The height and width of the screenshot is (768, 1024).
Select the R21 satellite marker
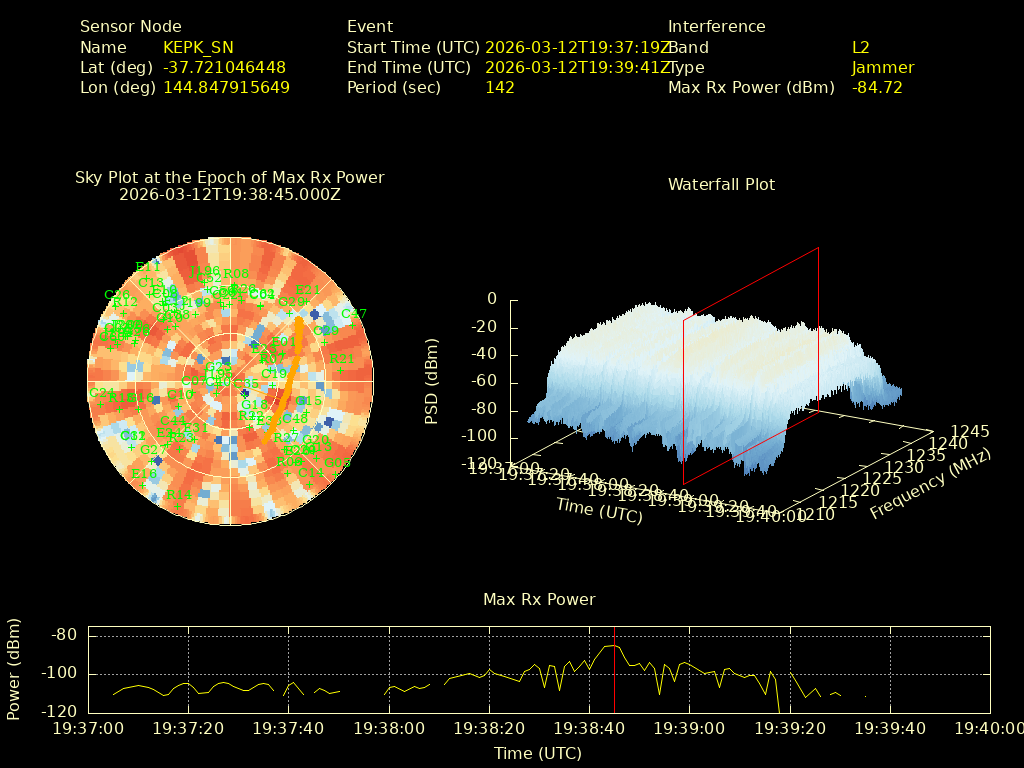coord(341,359)
